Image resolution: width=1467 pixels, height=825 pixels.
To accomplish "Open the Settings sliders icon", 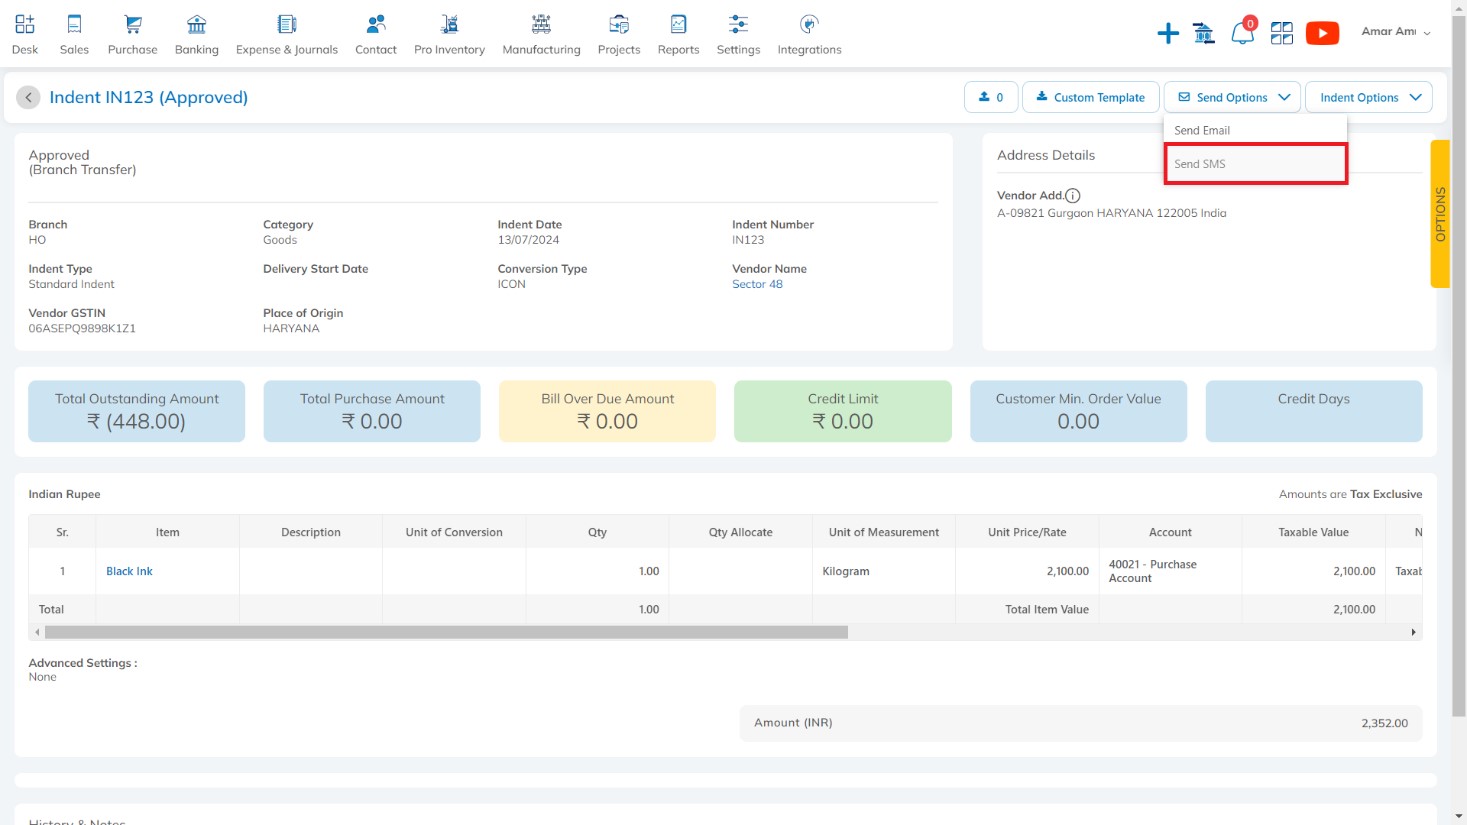I will 738,24.
